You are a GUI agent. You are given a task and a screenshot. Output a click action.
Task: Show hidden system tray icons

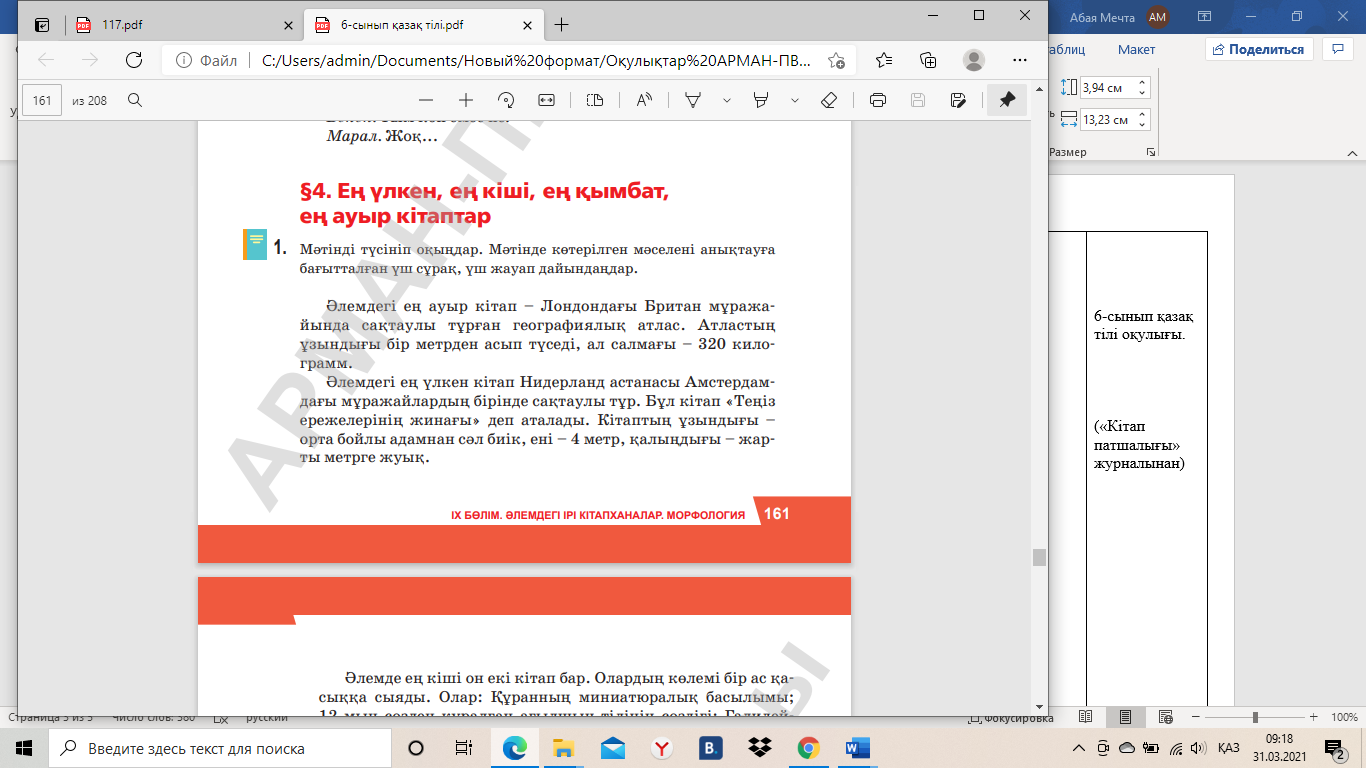(1078, 748)
